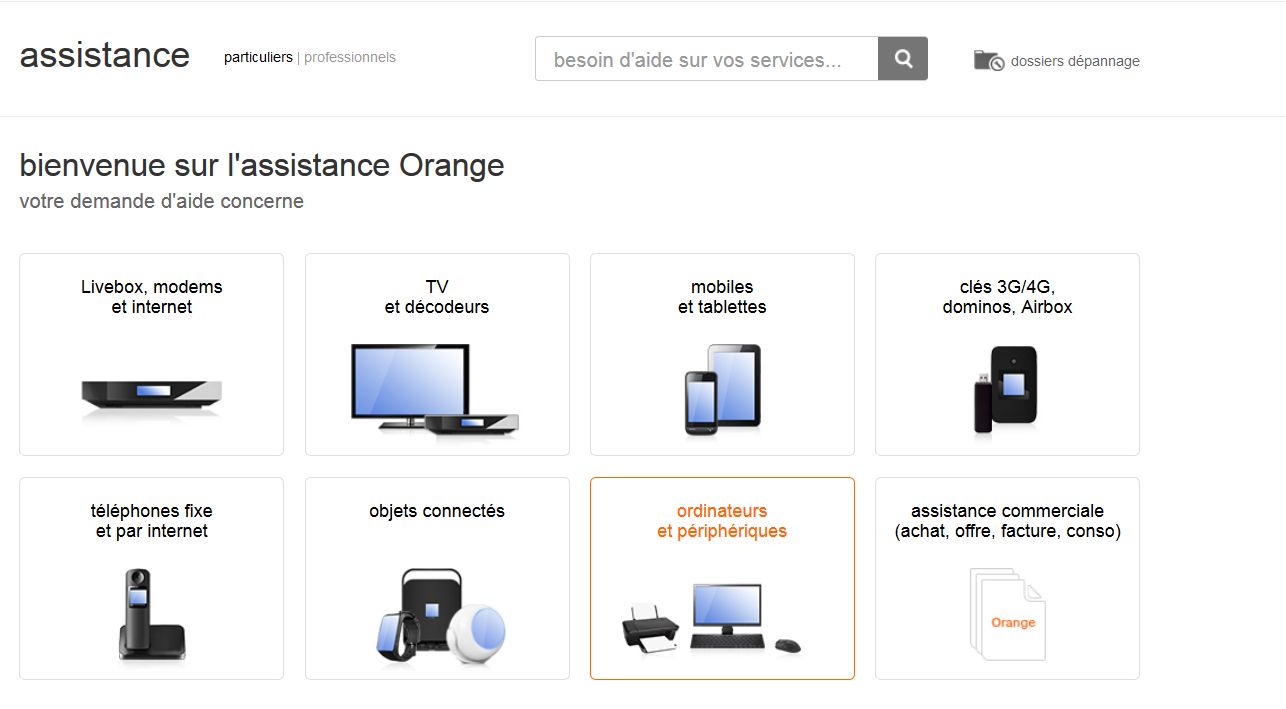Open dossiers dépannage link
Viewport: 1286px width, 709px height.
tap(1075, 61)
